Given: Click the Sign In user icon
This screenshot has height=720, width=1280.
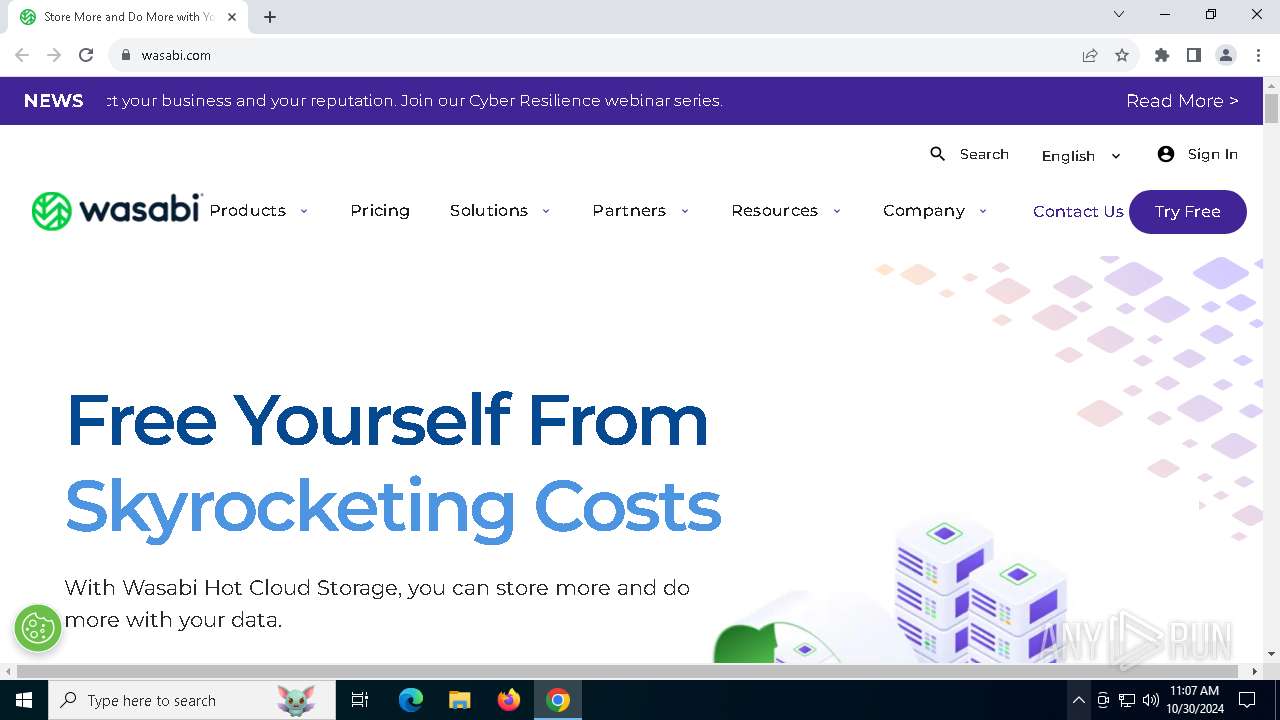Looking at the screenshot, I should pos(1166,154).
